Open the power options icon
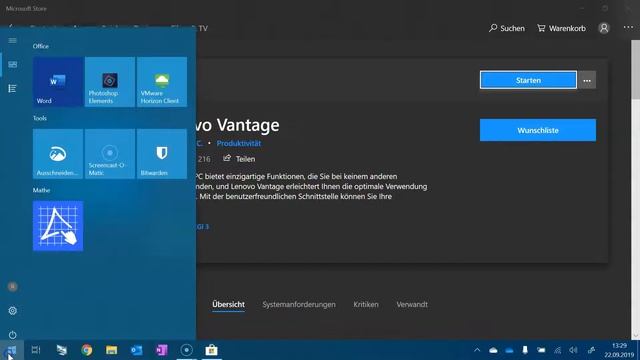The image size is (640, 360). pos(13,335)
